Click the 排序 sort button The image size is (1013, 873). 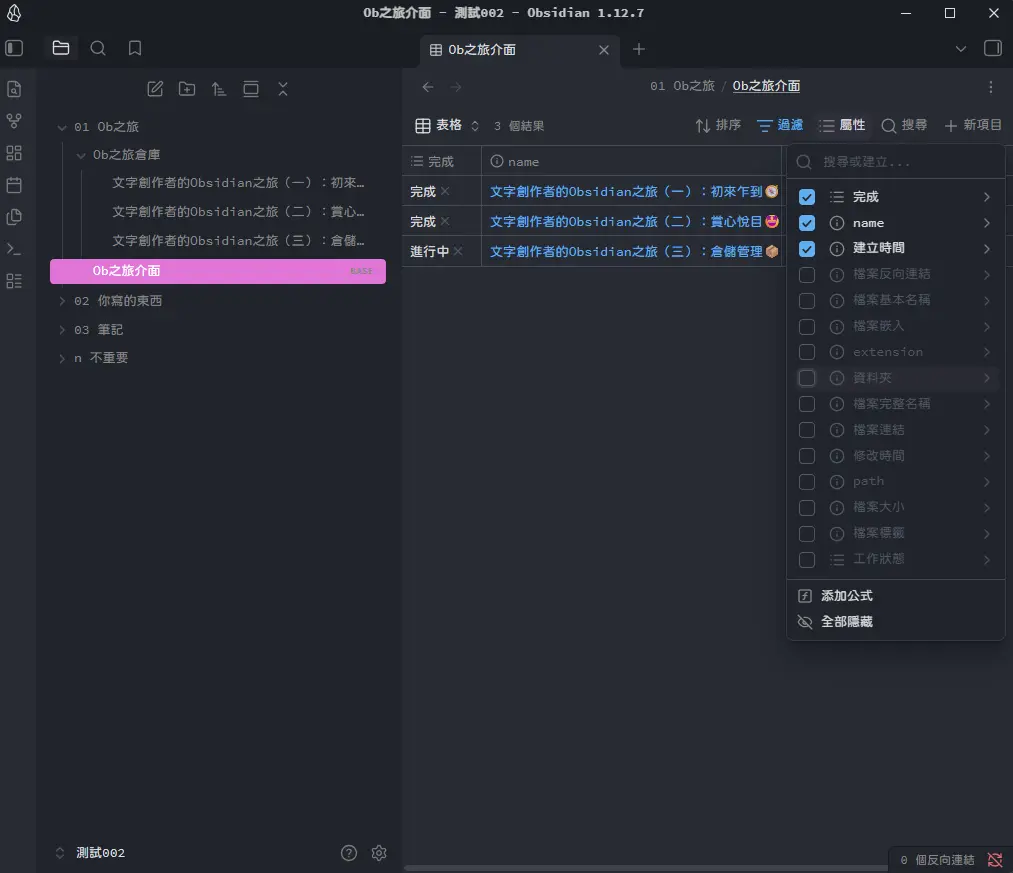point(718,126)
